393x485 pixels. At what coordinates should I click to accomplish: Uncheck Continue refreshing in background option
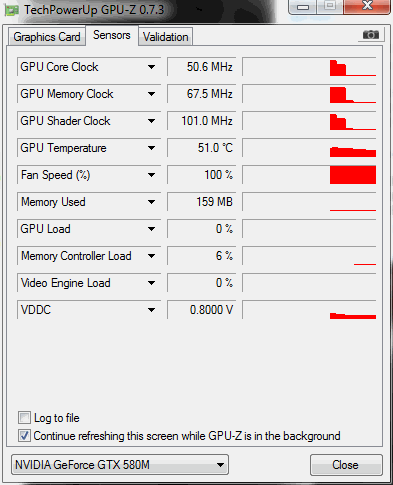(24, 436)
